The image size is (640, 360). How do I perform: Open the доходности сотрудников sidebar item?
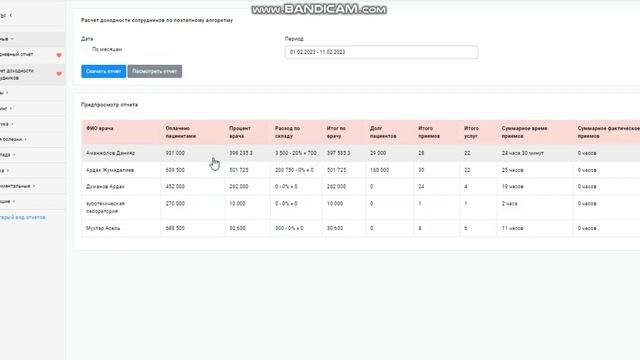[16, 74]
